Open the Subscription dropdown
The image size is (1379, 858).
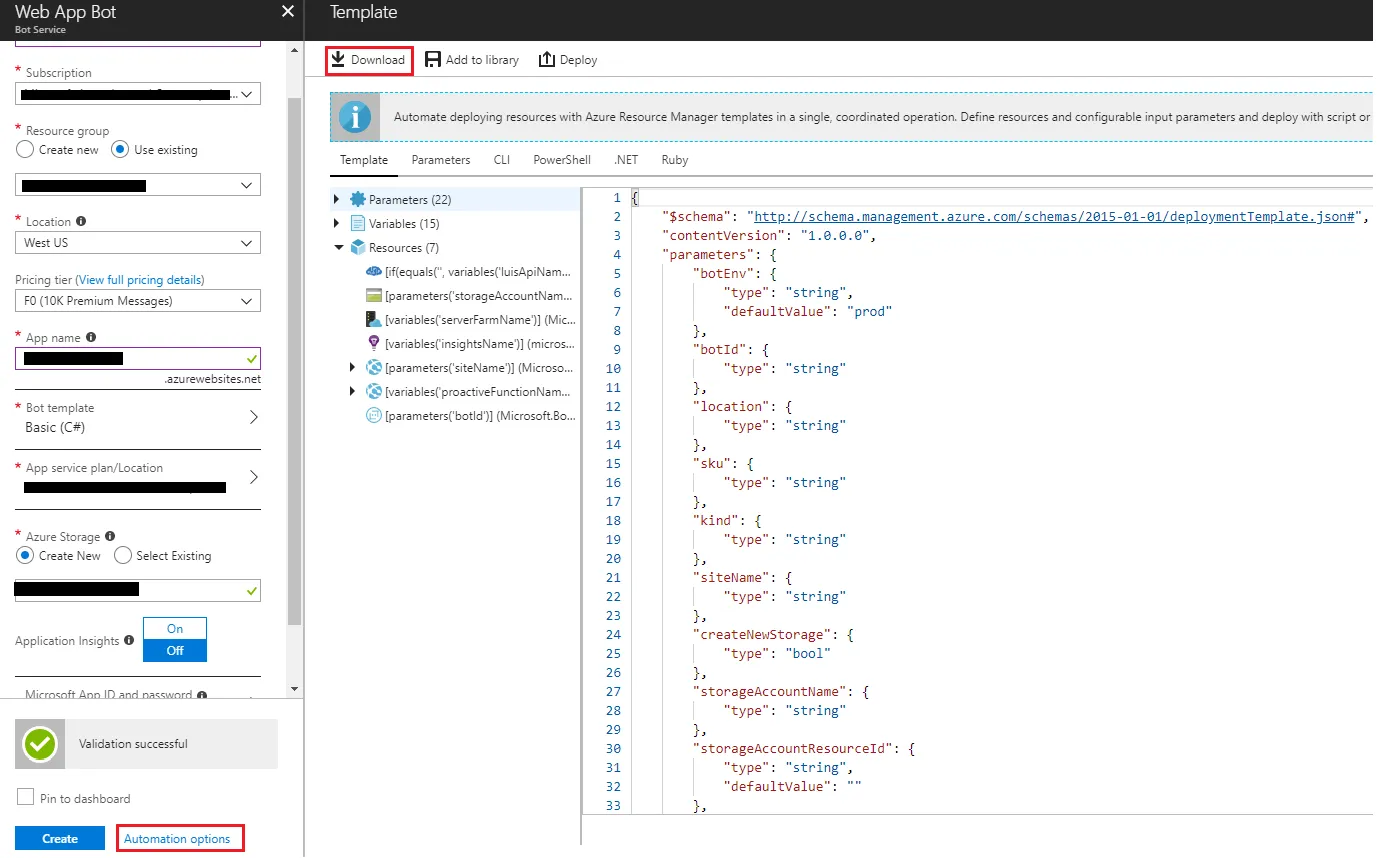pos(138,94)
